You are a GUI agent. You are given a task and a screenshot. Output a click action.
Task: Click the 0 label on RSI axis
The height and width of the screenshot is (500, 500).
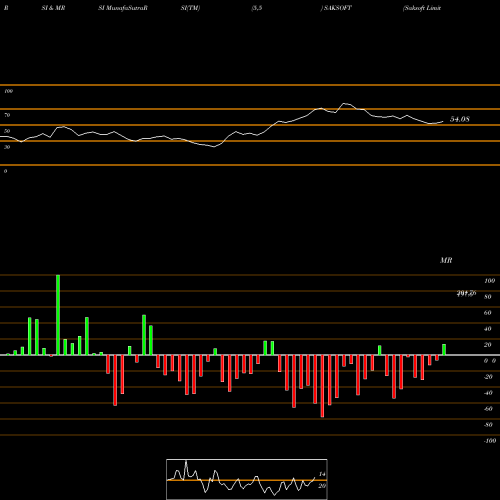(5, 171)
